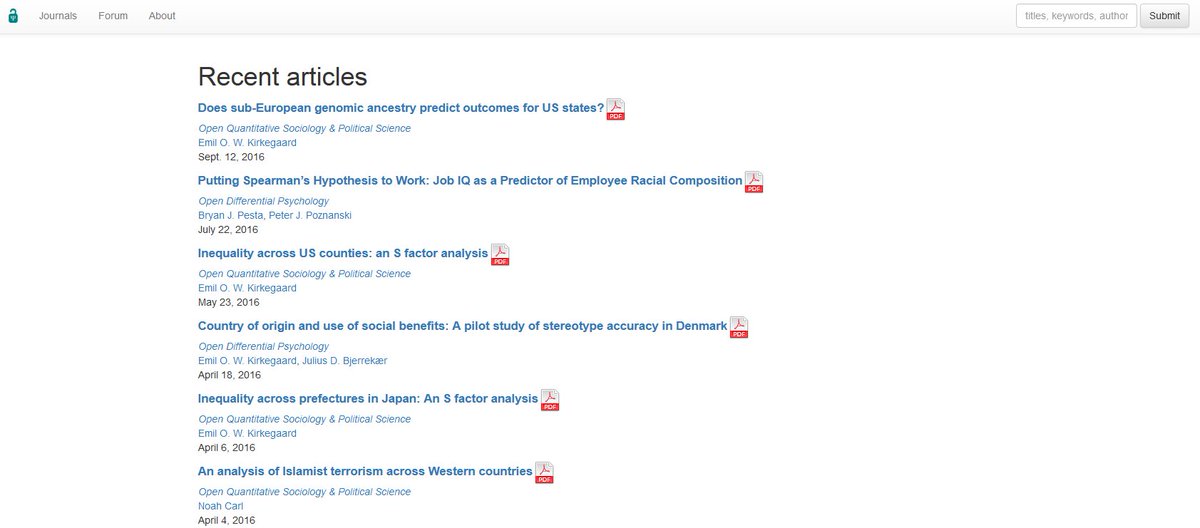View author Noah Carl's page
Screen dimensions: 1200x528
[x=221, y=506]
